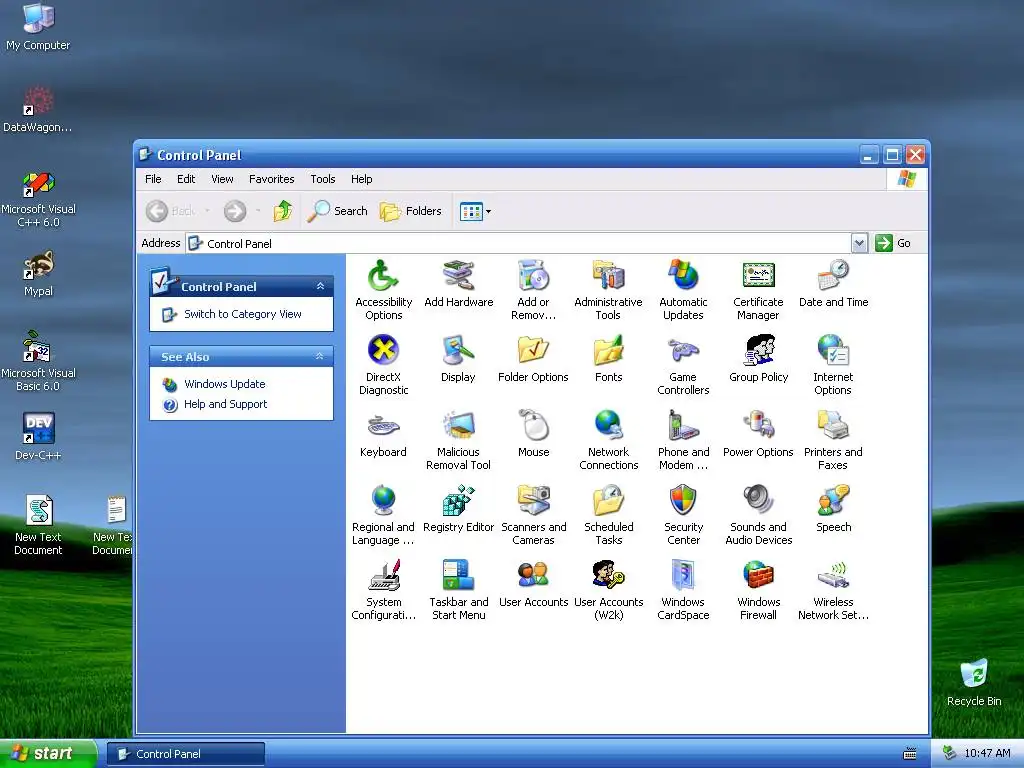Open Scanners and Cameras
Screen dimensions: 1024x768
point(534,515)
